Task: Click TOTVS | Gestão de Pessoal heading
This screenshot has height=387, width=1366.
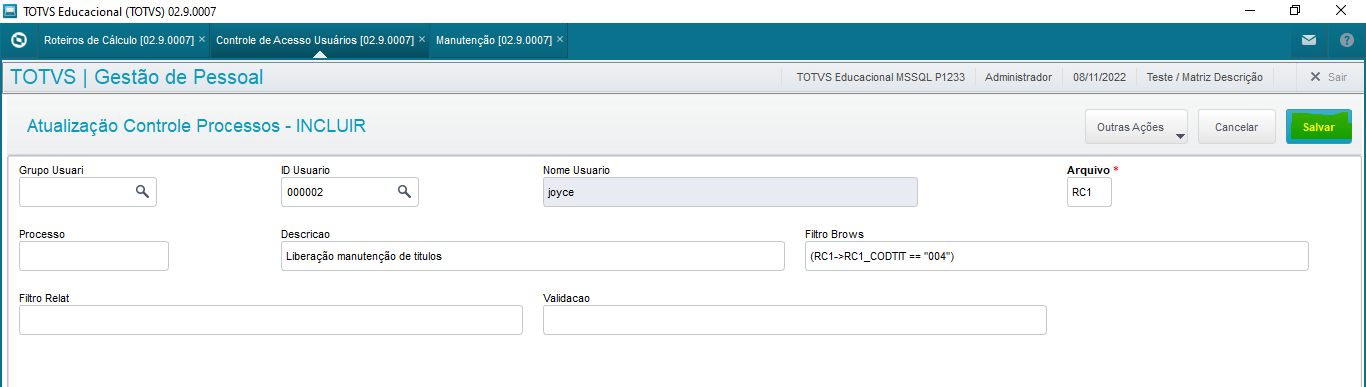Action: tap(137, 77)
